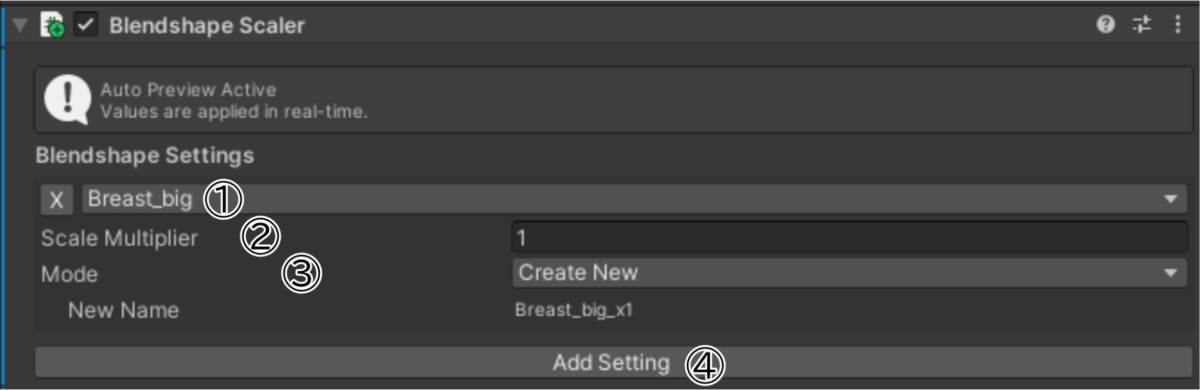Click the Blendshape Settings section heading
Screen dimensions: 1200x390
[x=144, y=156]
